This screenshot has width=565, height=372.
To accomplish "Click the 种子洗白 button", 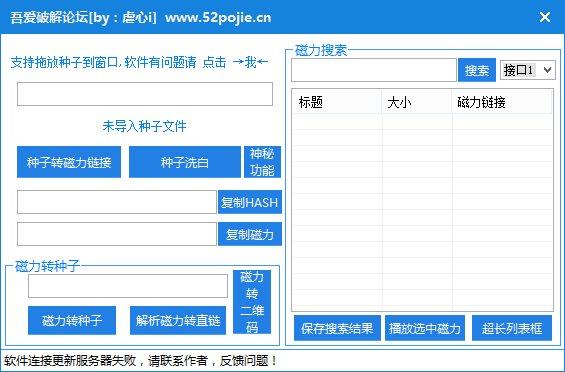I will pos(185,162).
